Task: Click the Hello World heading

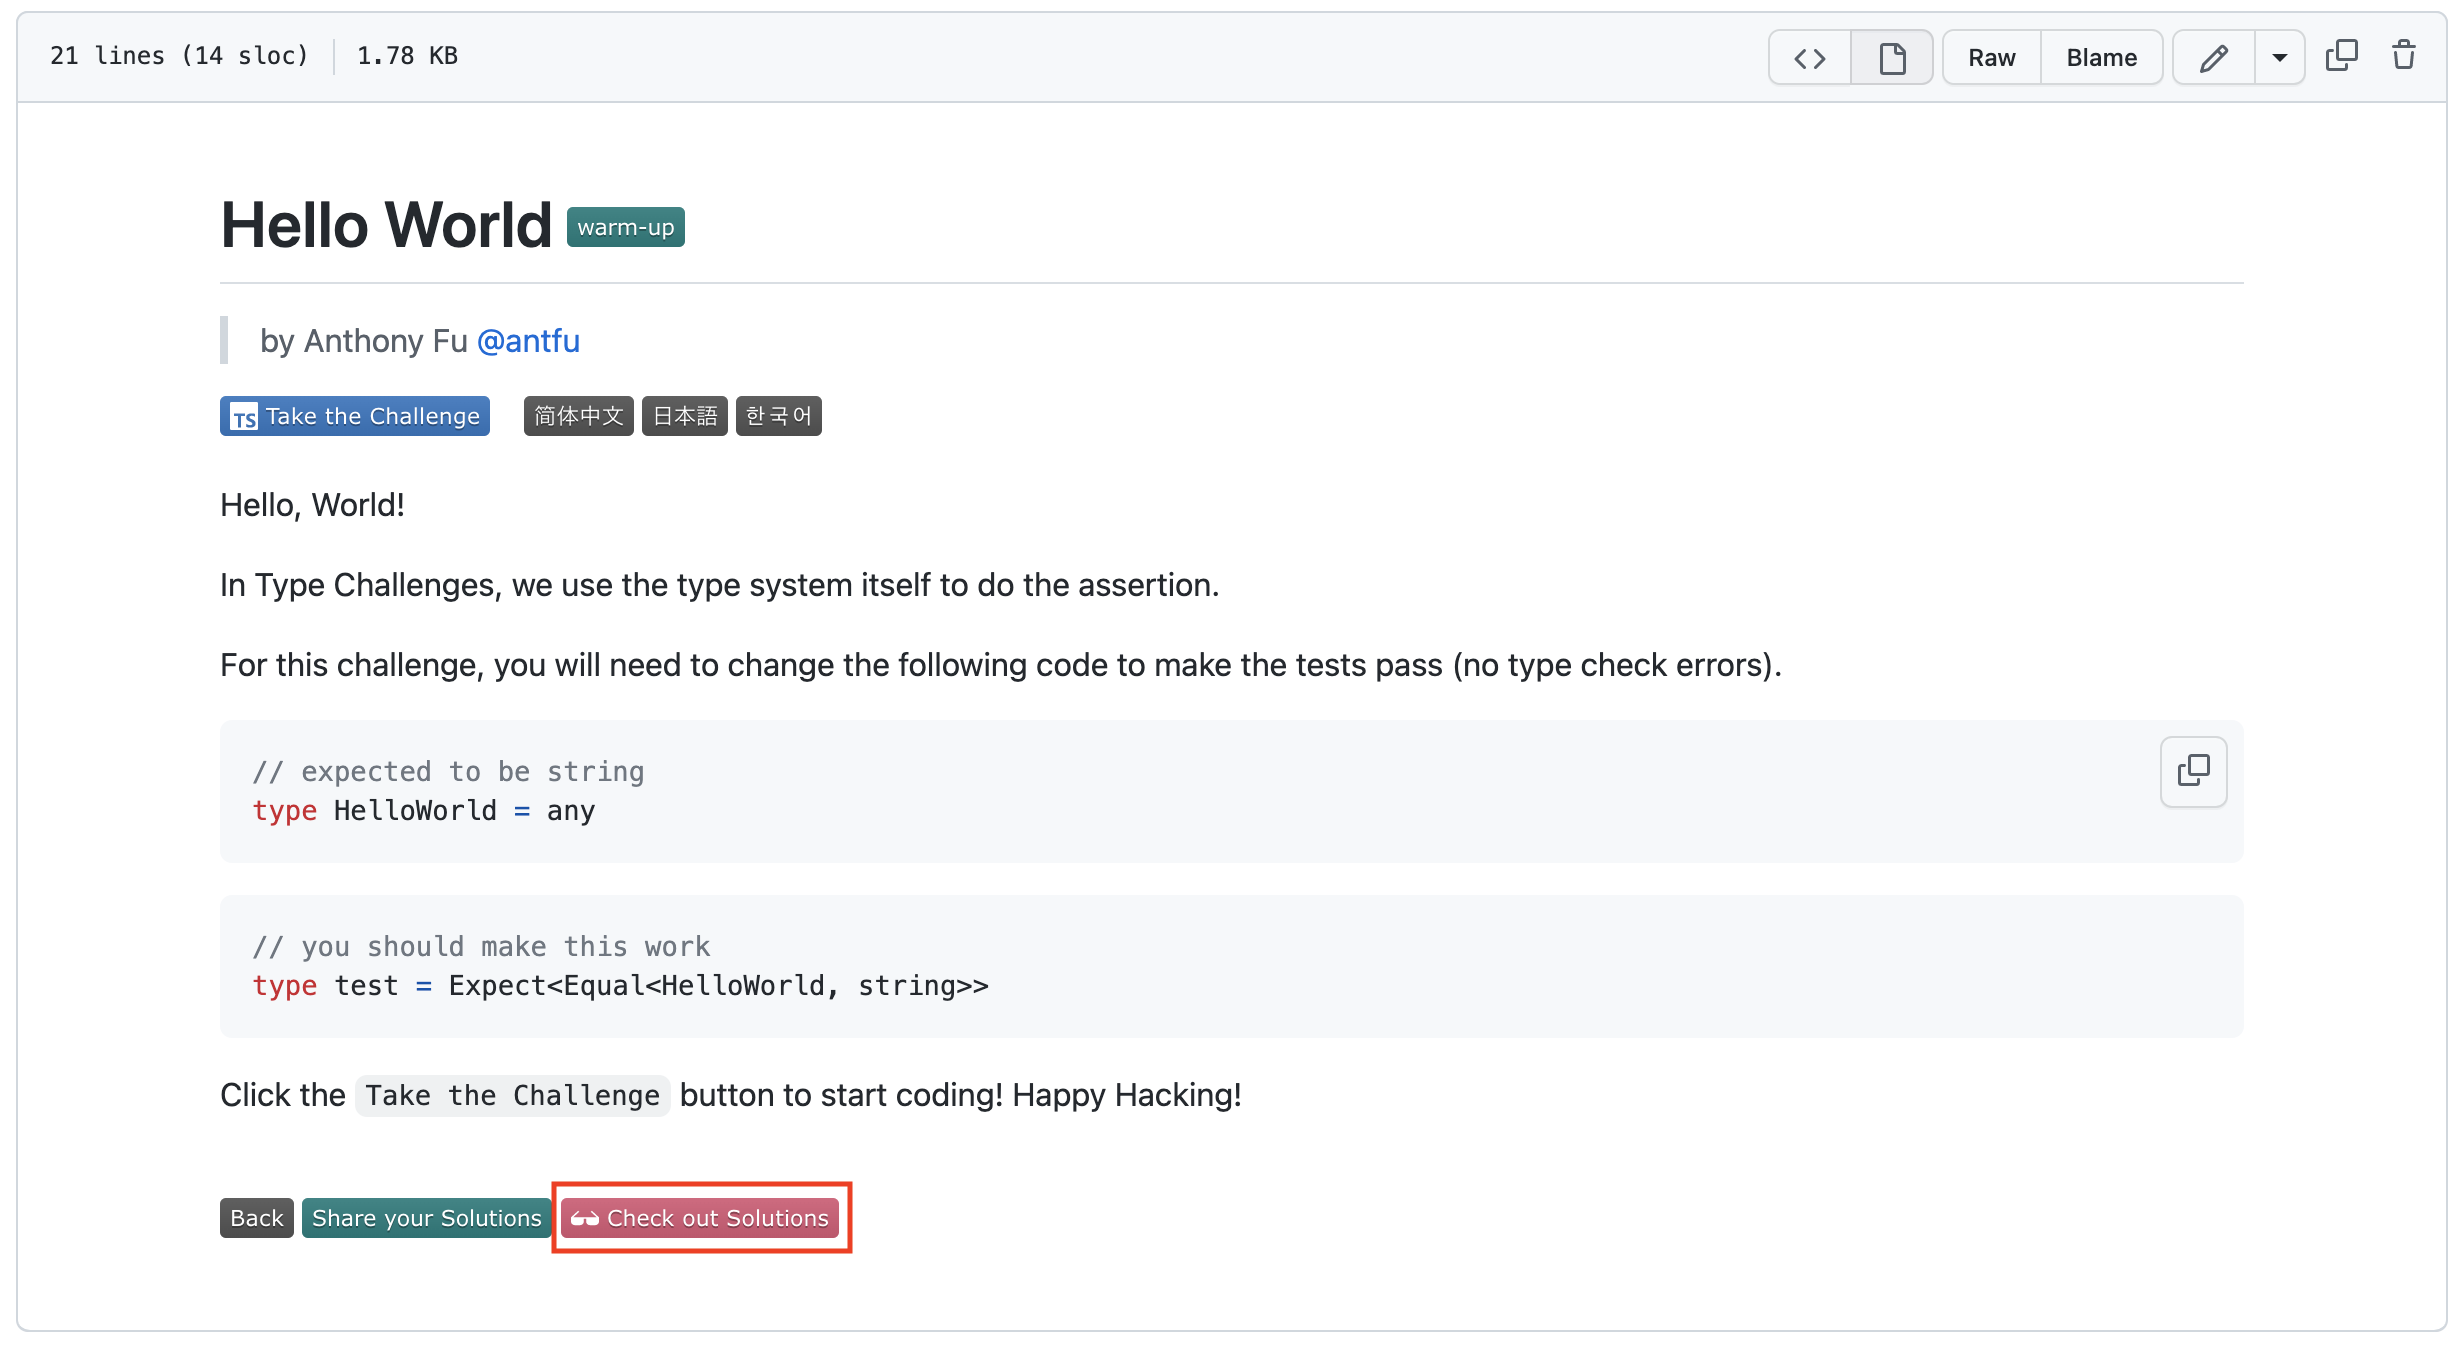Action: [x=386, y=225]
